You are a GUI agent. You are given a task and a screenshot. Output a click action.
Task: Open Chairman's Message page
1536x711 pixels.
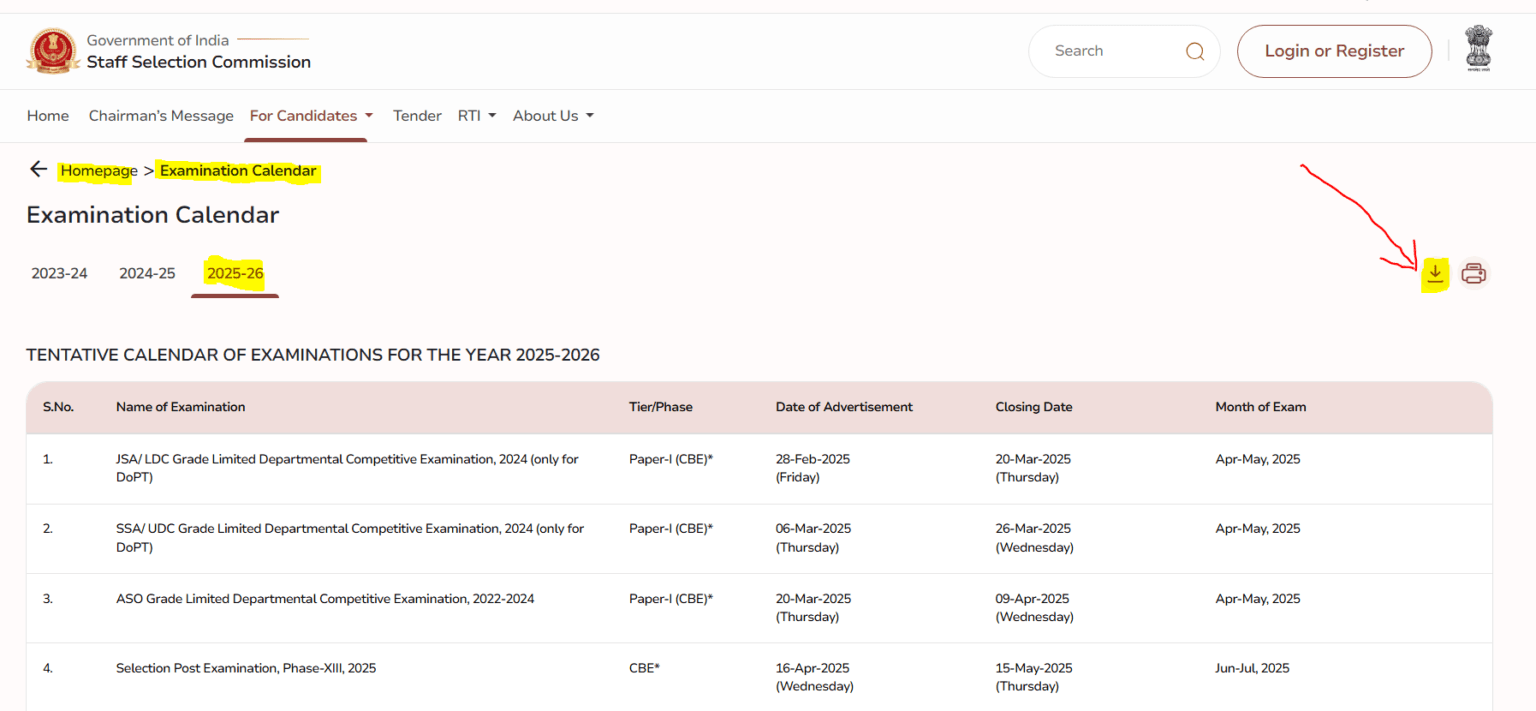161,116
